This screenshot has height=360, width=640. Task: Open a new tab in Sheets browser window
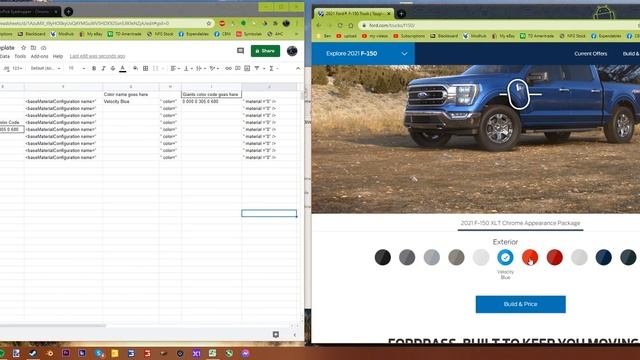pos(69,11)
